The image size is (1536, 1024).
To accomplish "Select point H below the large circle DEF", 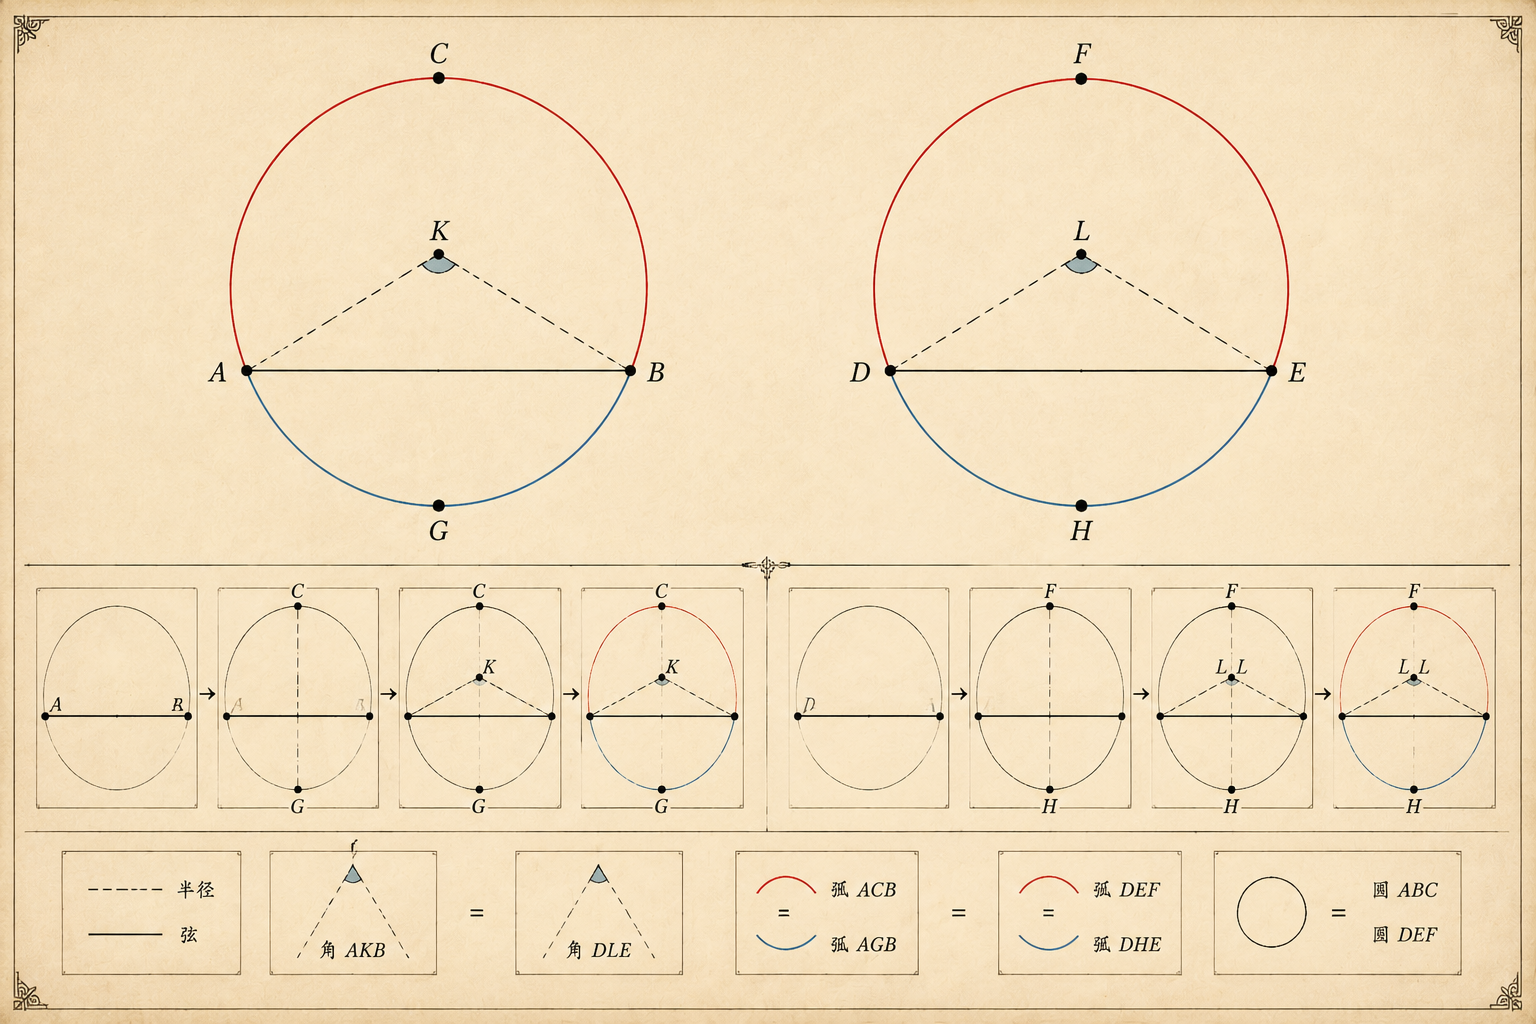I will [x=1081, y=506].
